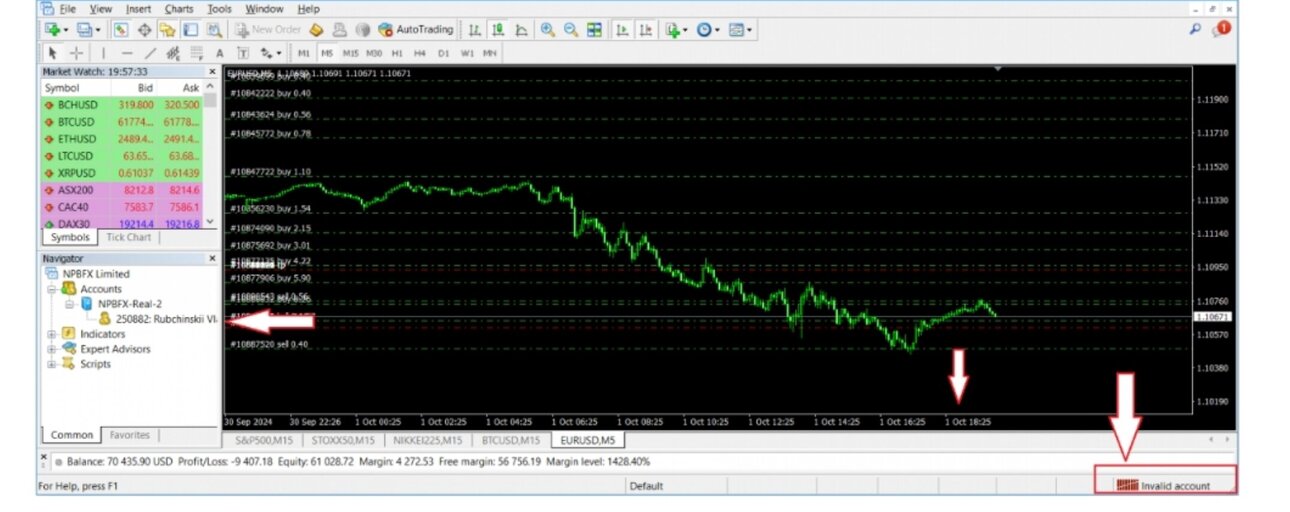1290x512 pixels.
Task: Toggle the Data Window crosshair-circle icon
Action: coord(144,30)
